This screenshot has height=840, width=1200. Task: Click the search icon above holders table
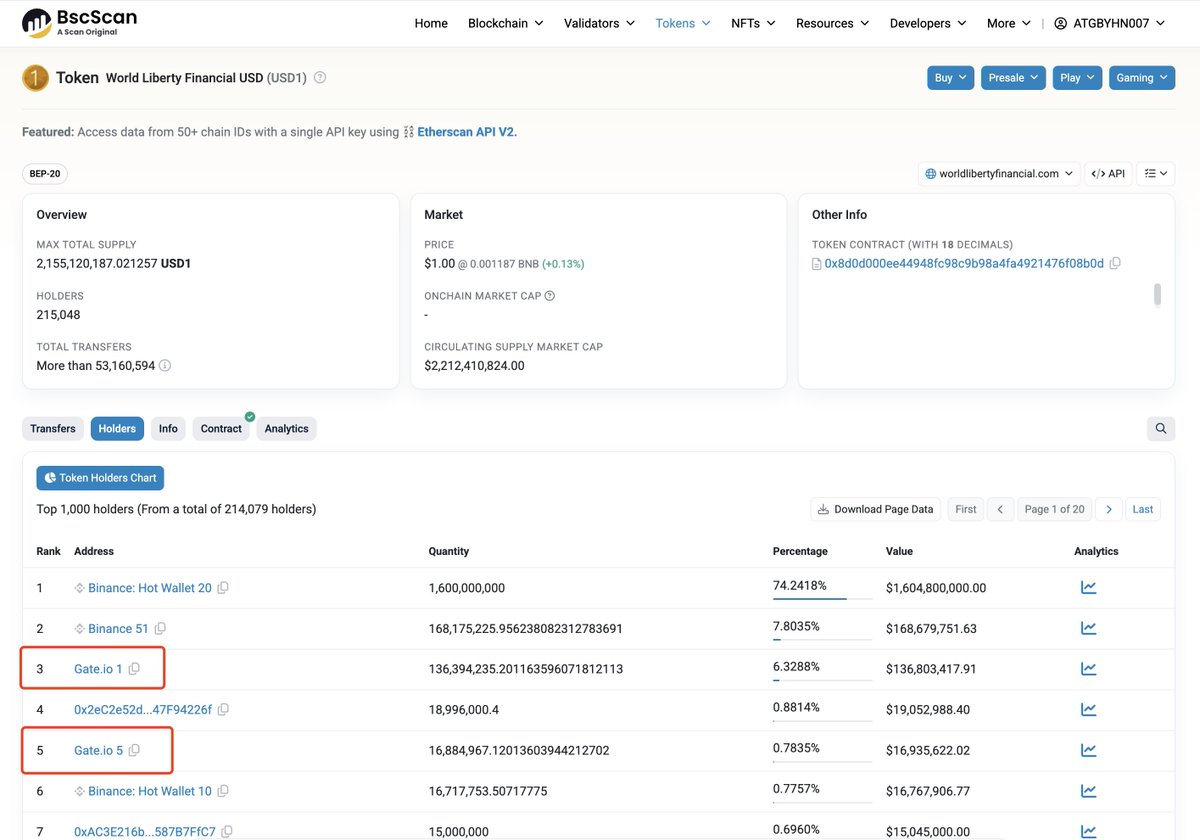[1161, 428]
